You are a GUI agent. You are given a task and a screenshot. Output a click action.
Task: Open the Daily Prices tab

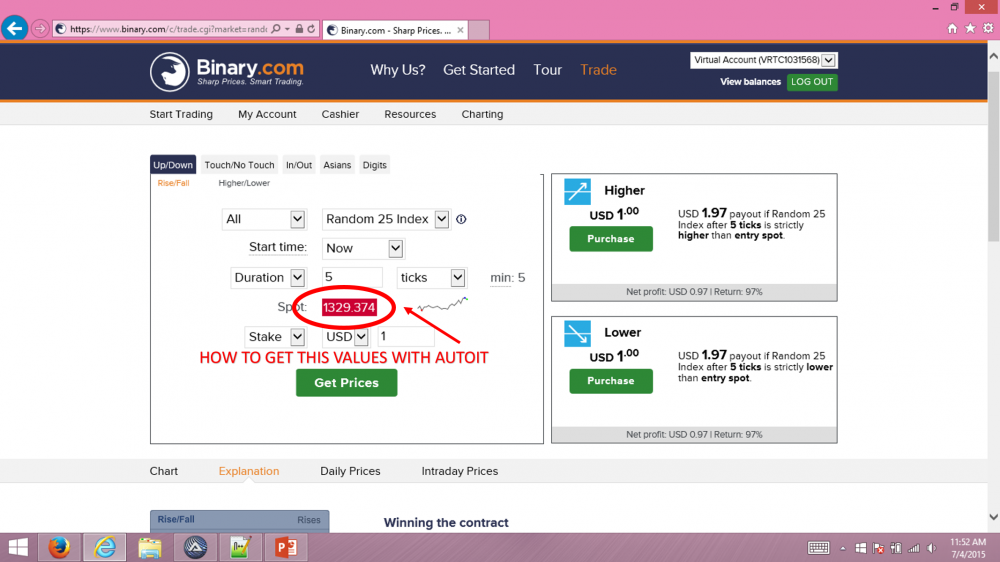[350, 471]
